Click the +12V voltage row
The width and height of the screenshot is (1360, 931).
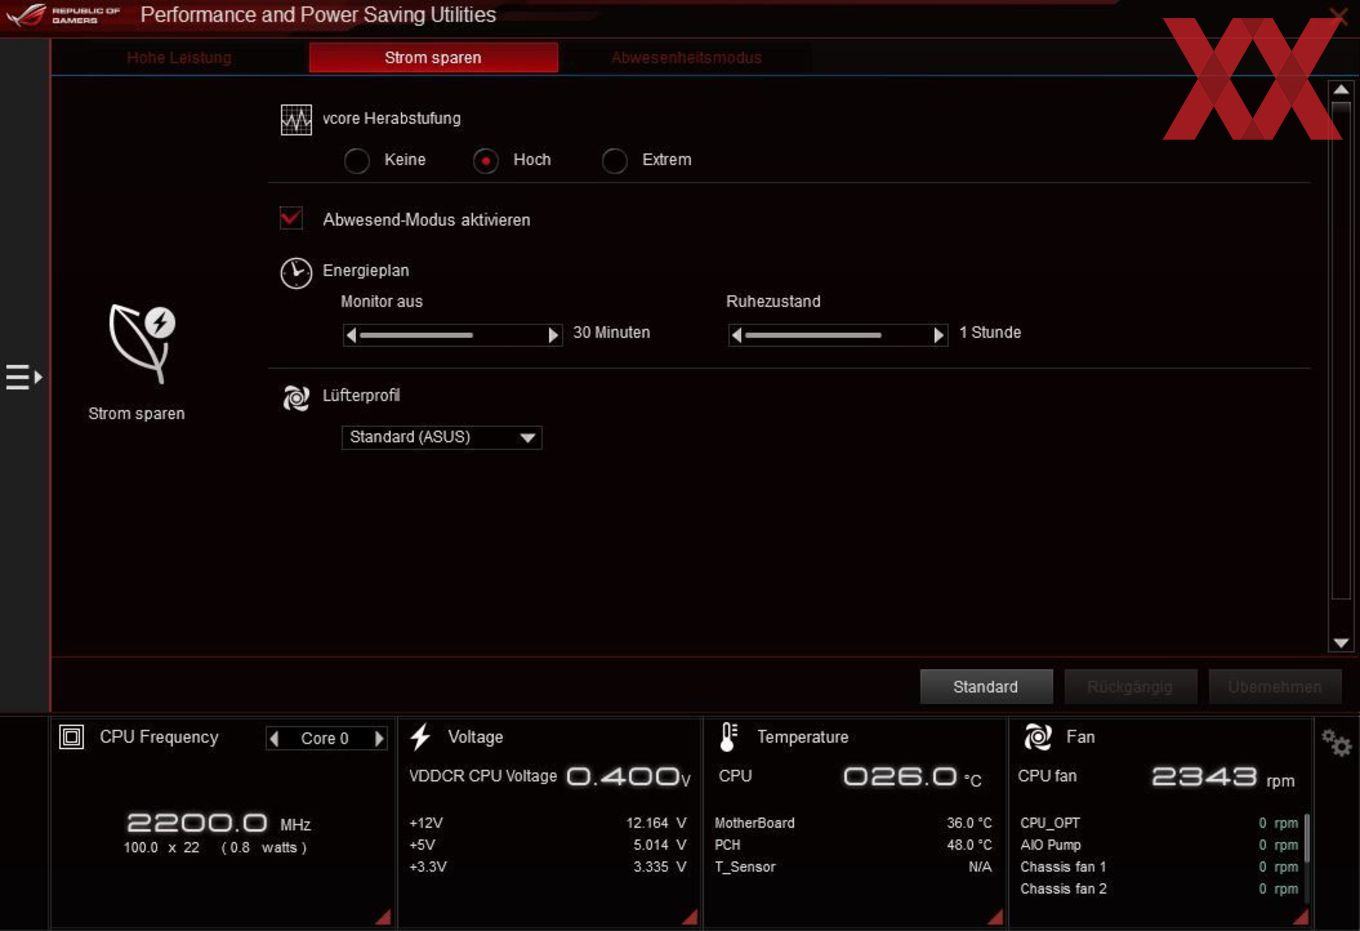548,823
